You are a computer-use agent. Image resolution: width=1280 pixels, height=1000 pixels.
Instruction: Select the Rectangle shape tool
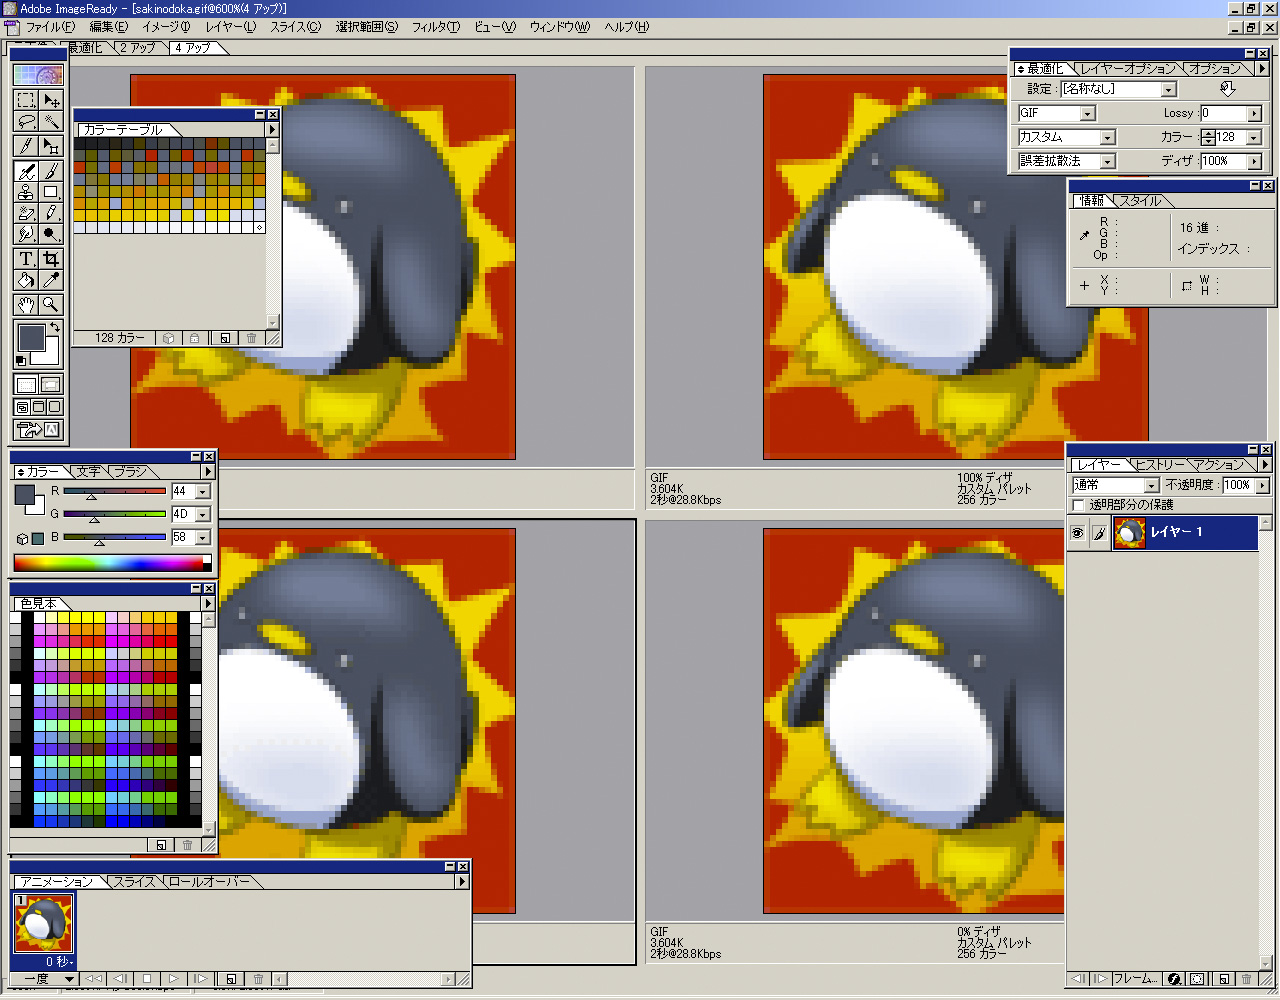click(51, 192)
